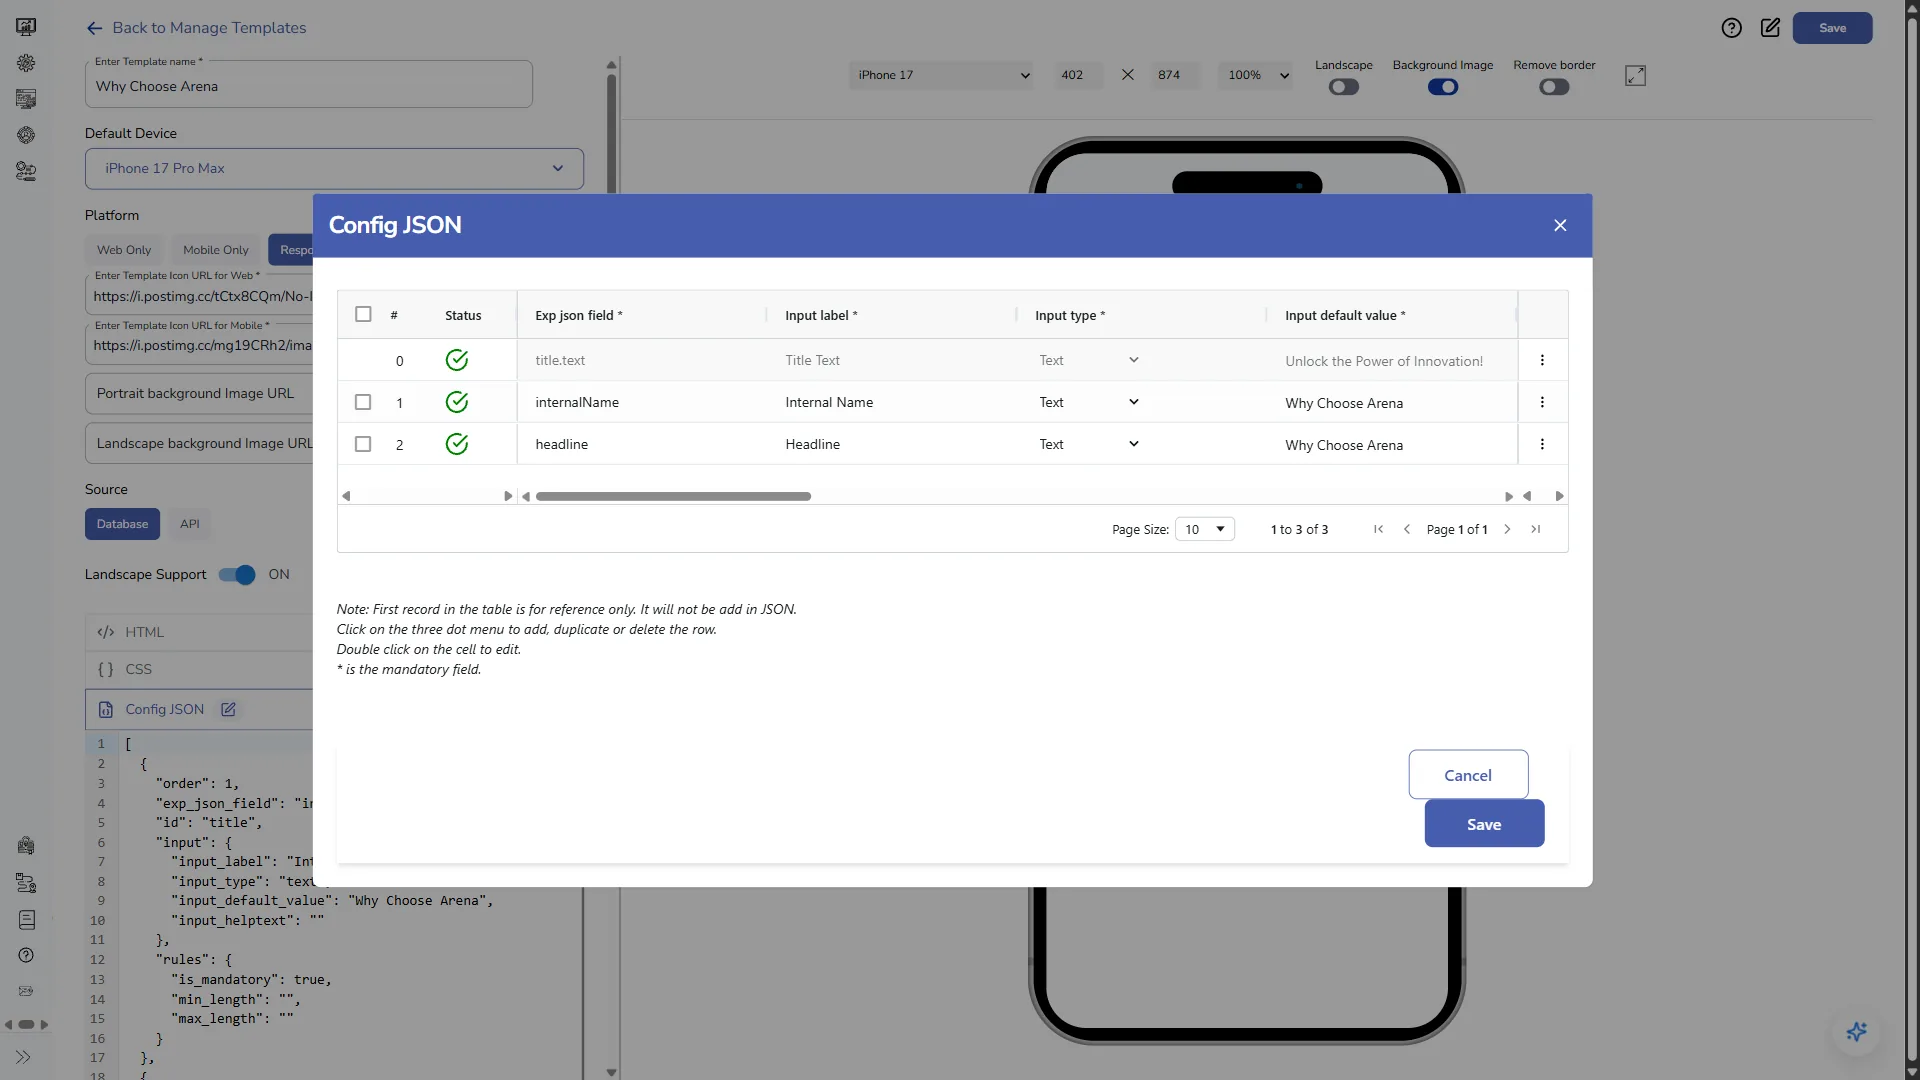The height and width of the screenshot is (1080, 1920).
Task: Click the X swap dimensions icon
Action: click(x=1127, y=75)
